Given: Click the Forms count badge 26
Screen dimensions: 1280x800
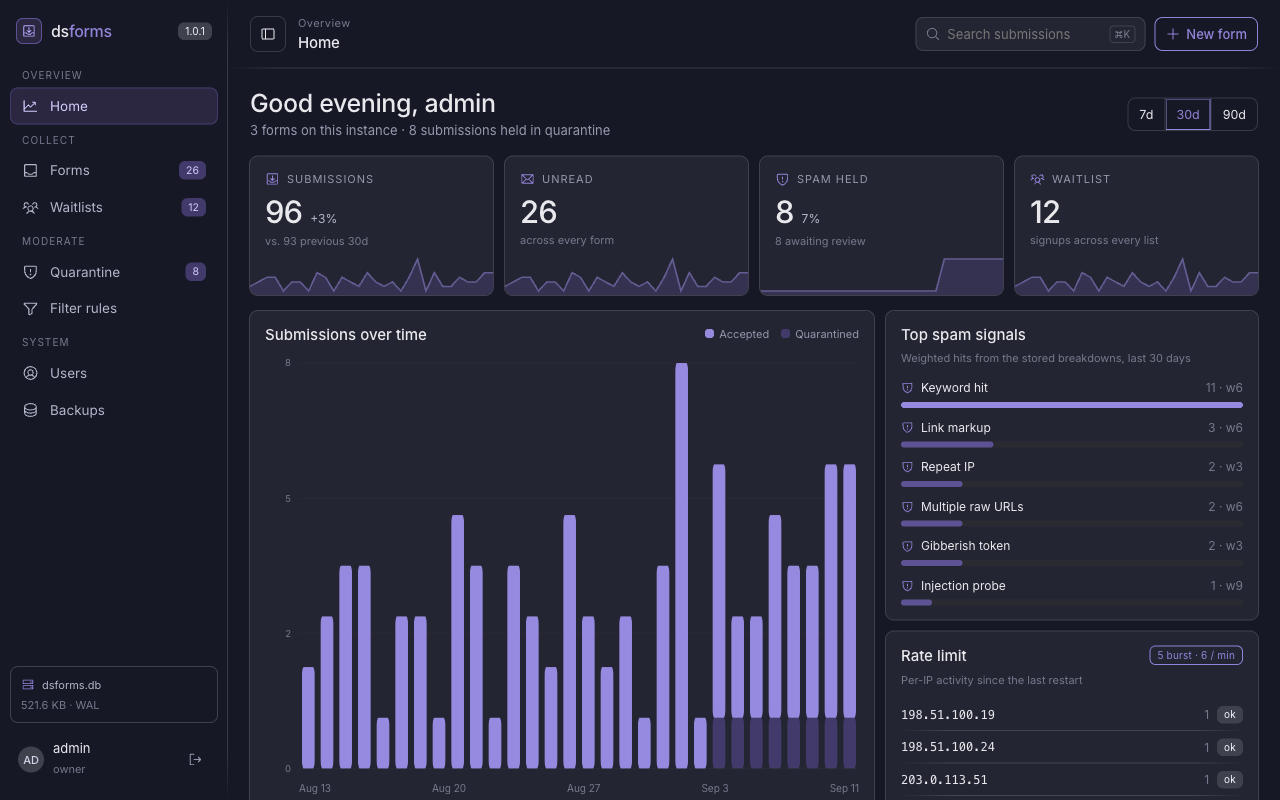Looking at the screenshot, I should (193, 170).
